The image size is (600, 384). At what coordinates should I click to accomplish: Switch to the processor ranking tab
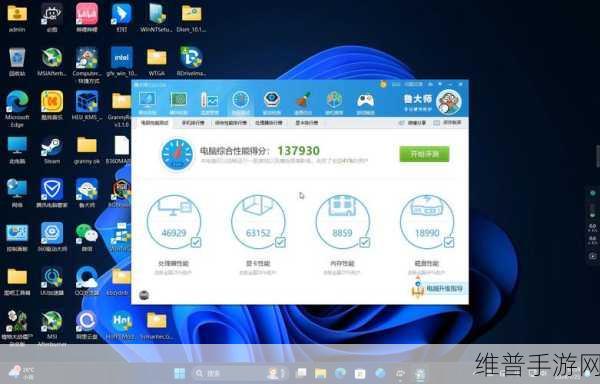coord(269,123)
